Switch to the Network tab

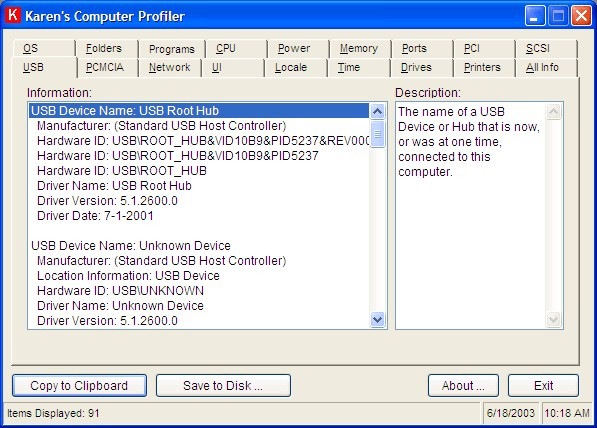170,67
